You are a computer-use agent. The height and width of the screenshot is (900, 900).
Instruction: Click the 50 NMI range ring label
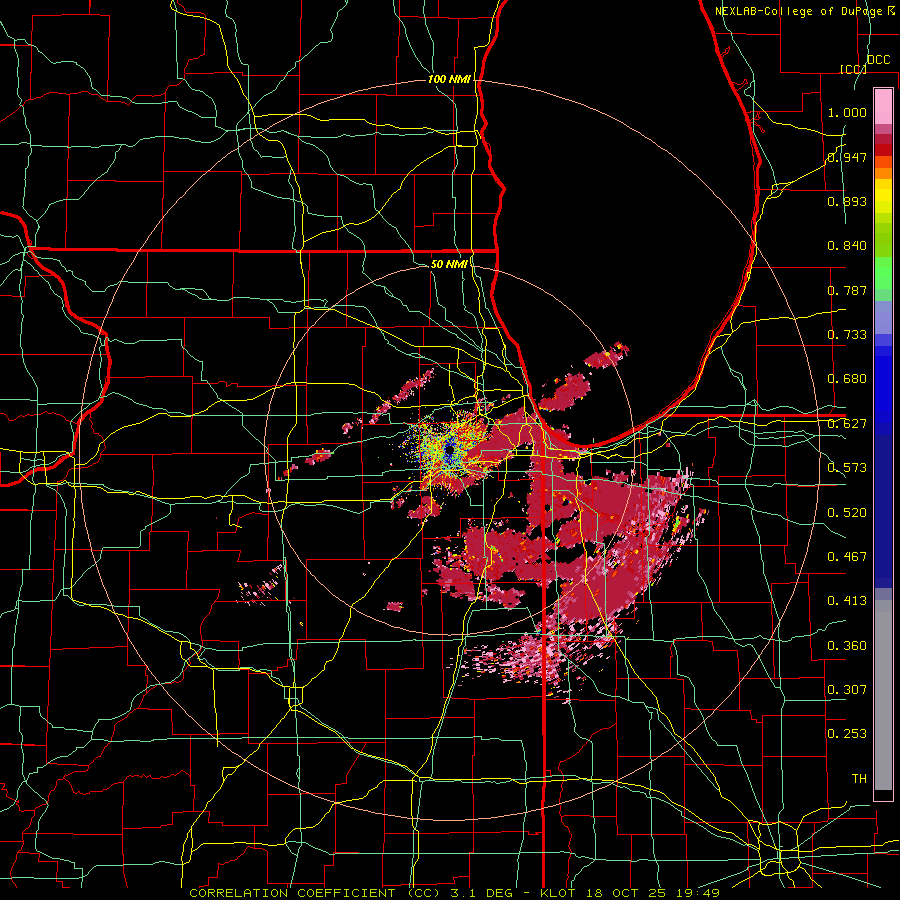click(449, 264)
